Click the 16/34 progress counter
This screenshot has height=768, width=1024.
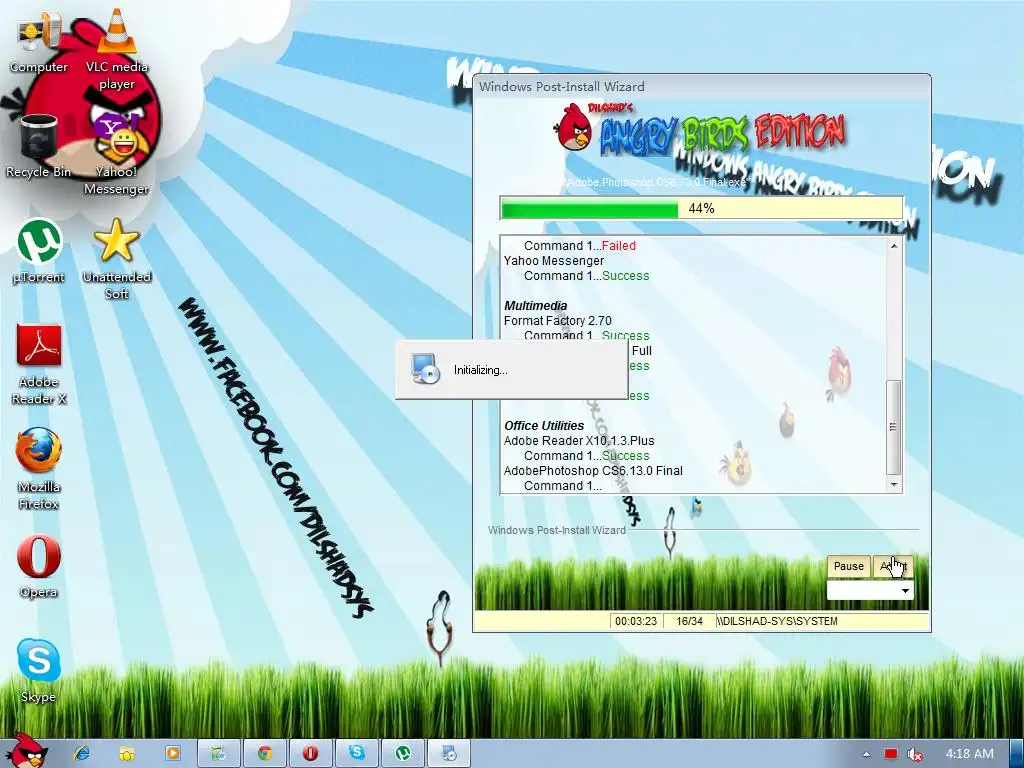[x=690, y=621]
